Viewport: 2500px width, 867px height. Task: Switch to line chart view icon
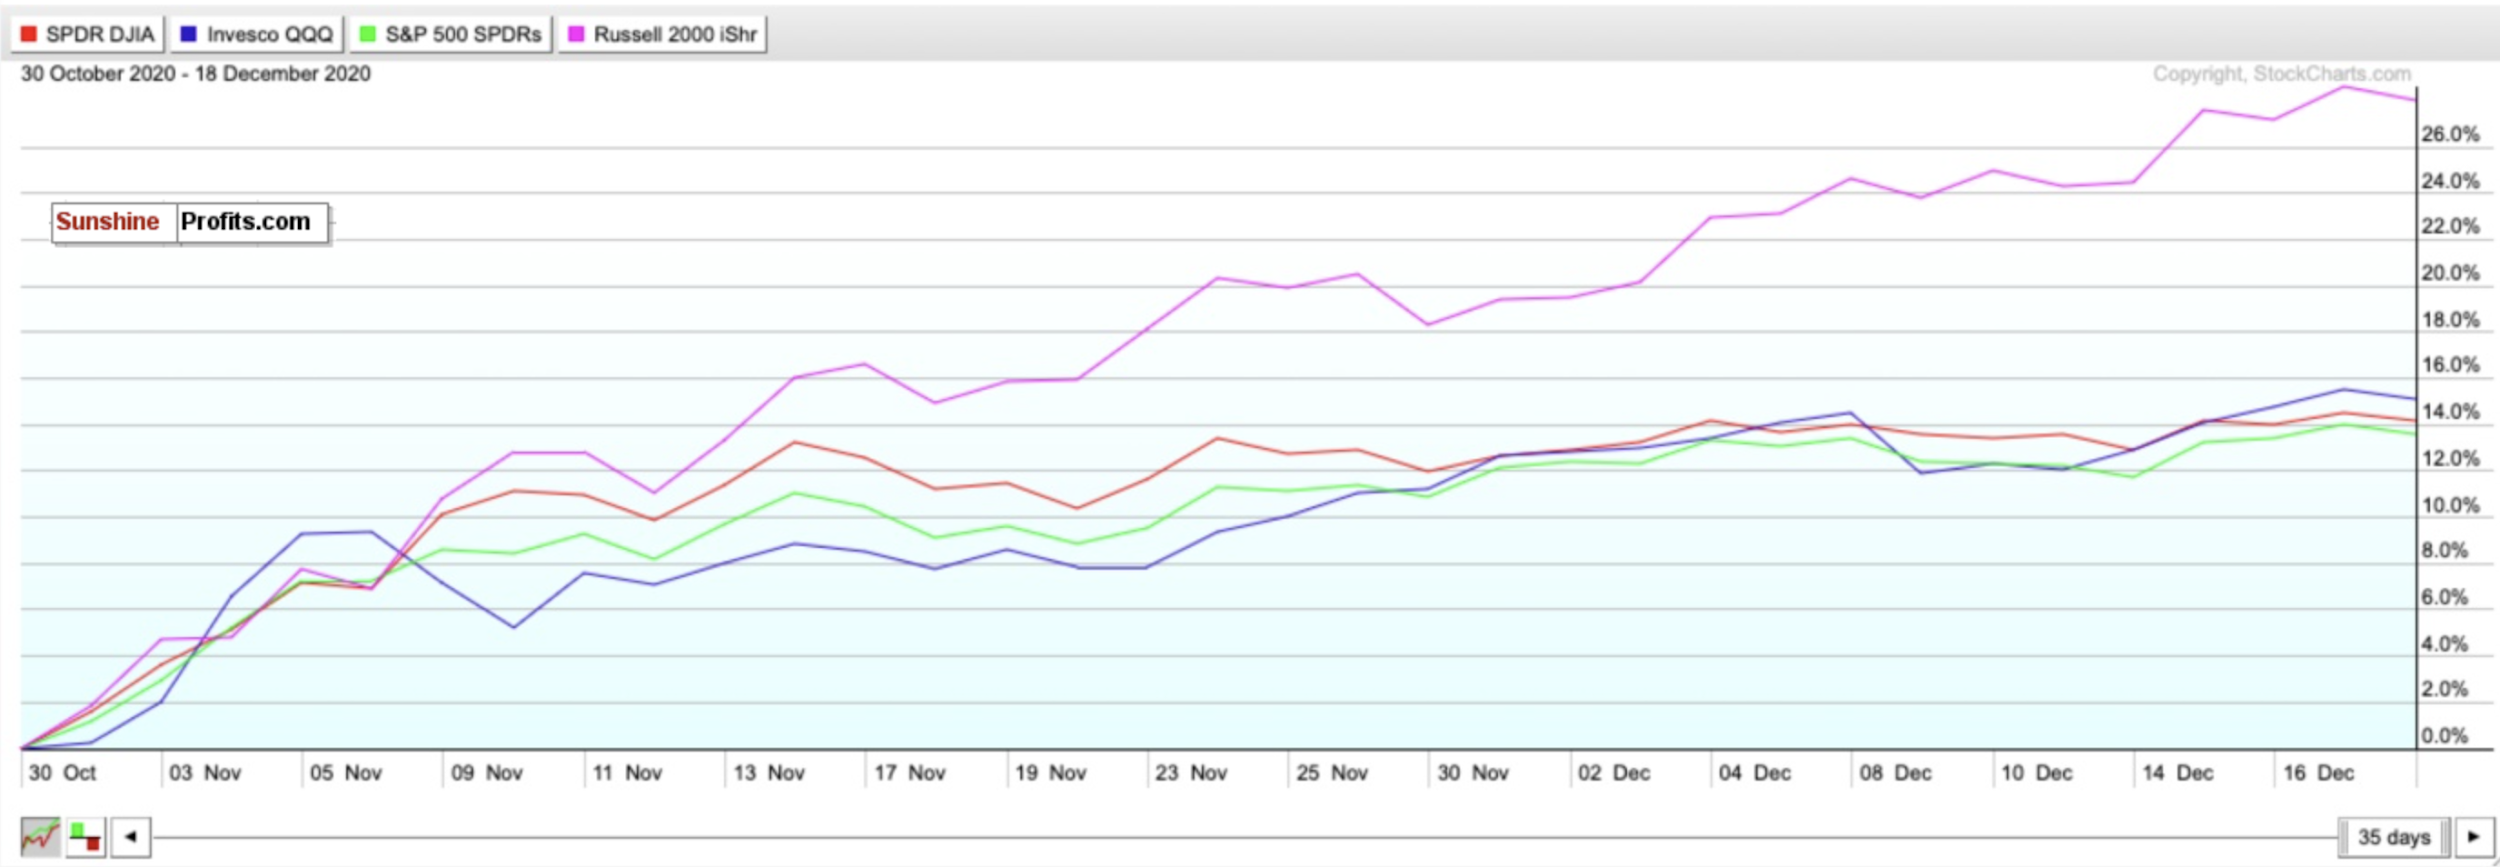[40, 837]
